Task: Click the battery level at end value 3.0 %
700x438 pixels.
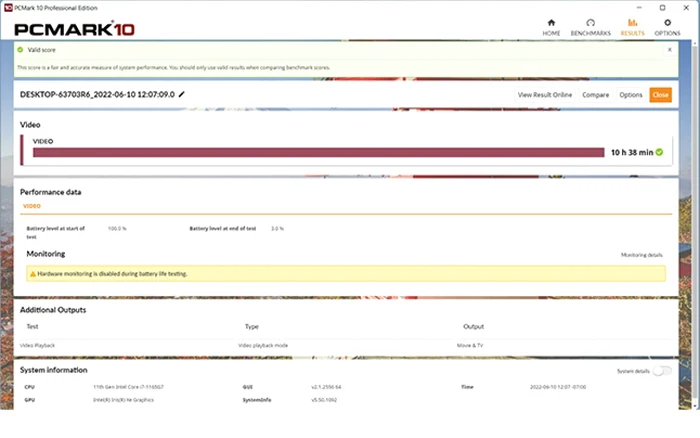Action: [x=277, y=228]
